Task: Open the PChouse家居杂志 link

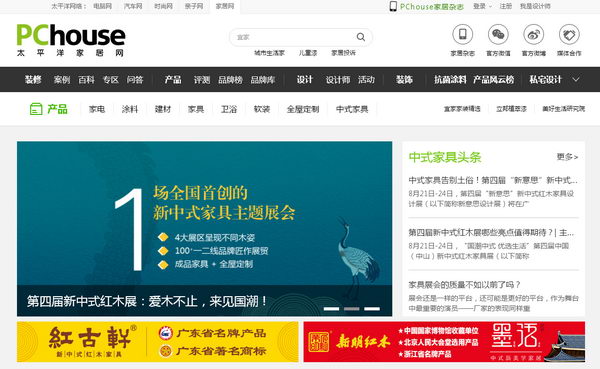Action: tap(432, 7)
